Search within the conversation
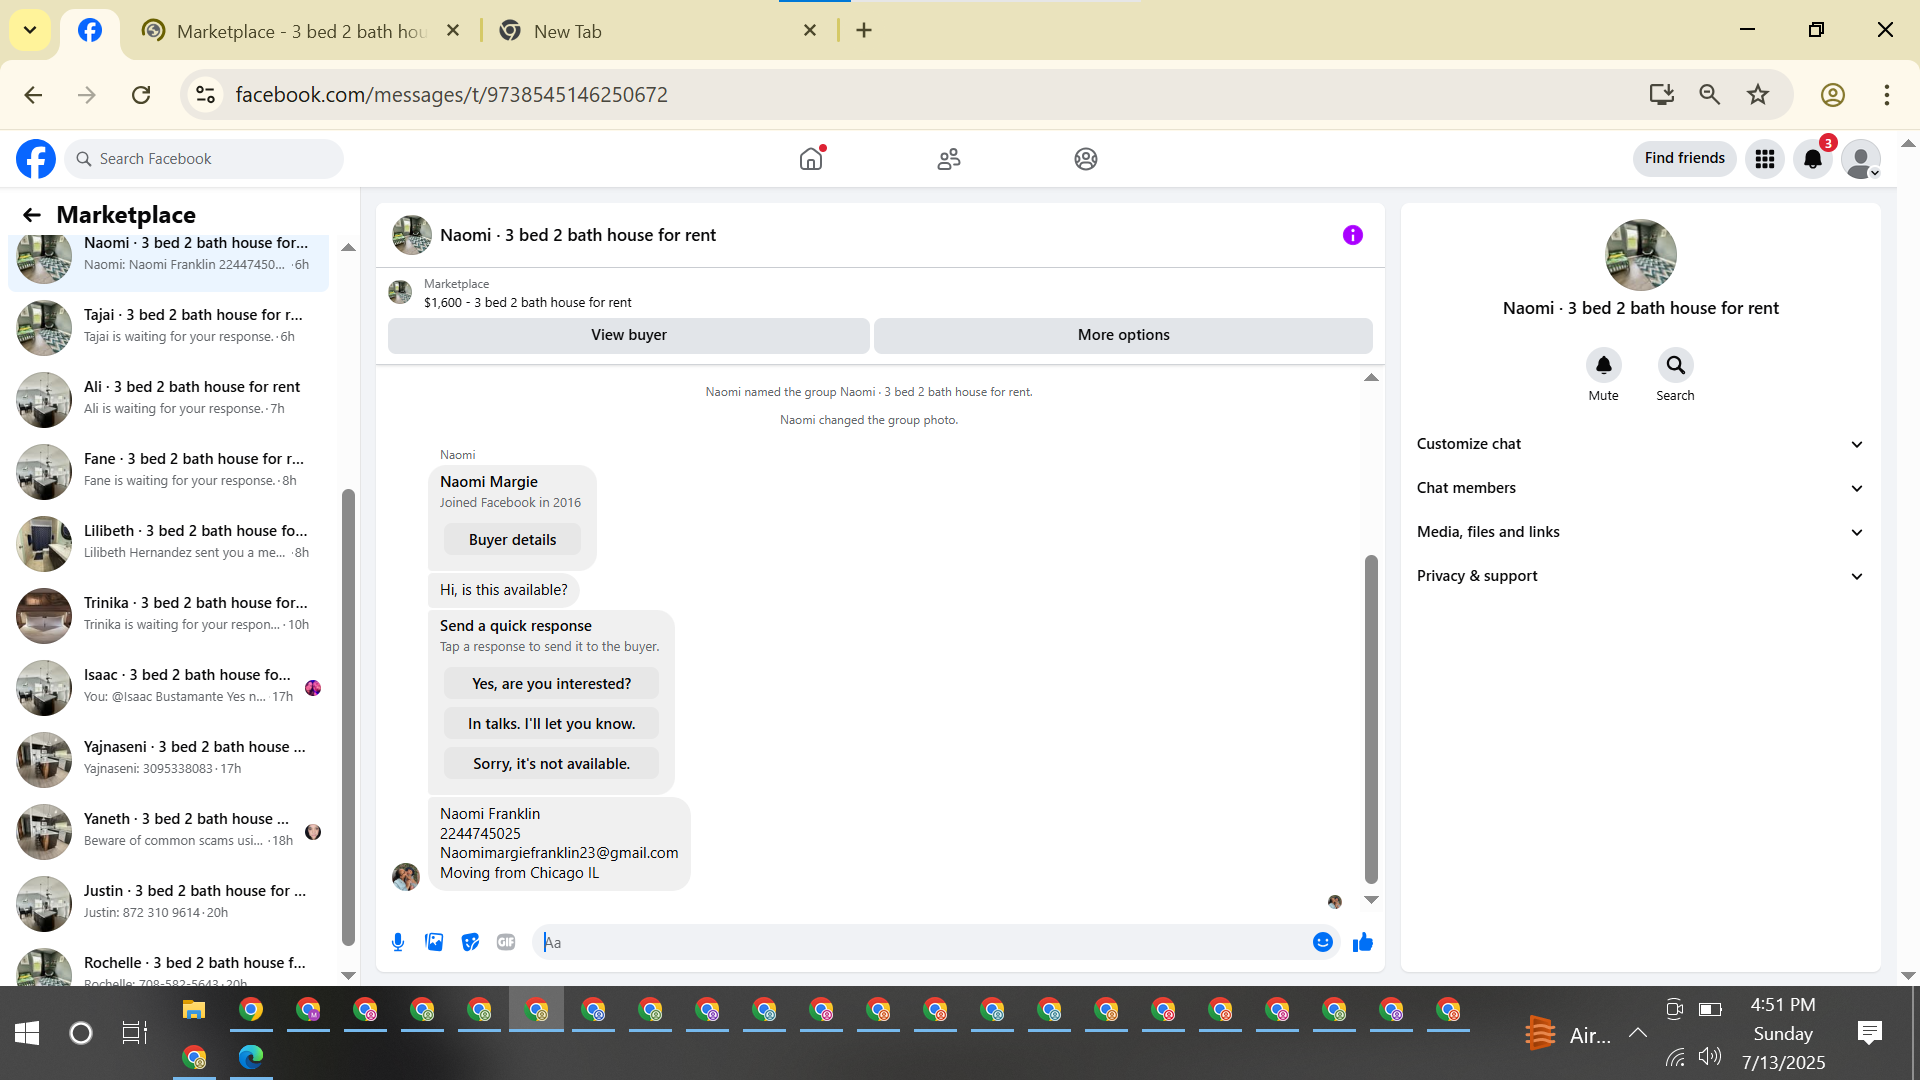 1675,365
